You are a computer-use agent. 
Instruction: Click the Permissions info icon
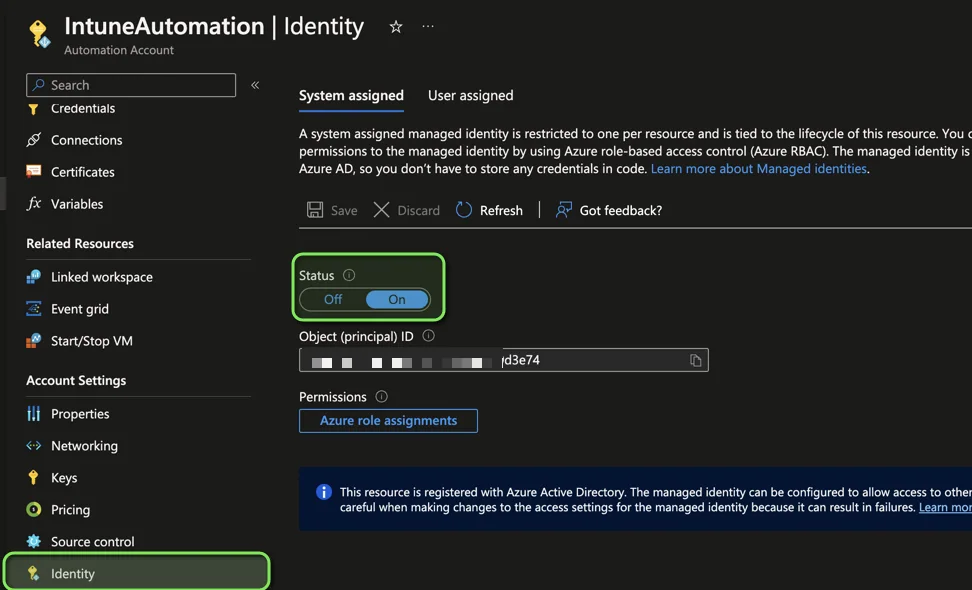point(381,396)
